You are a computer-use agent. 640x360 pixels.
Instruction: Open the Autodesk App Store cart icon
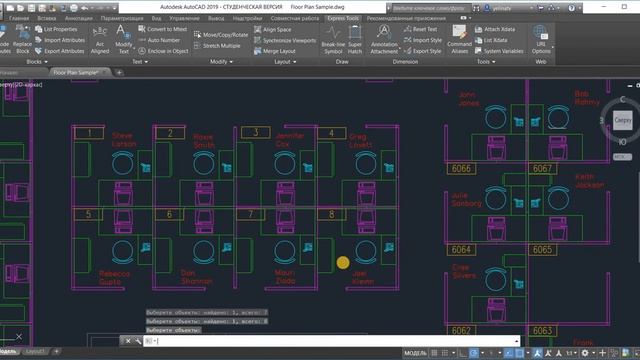[540, 8]
